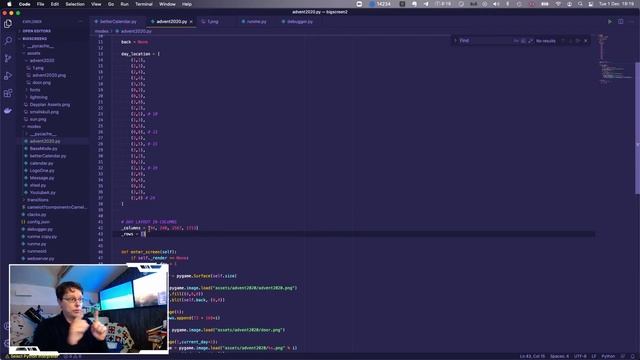Click UTF-8 encoding in status bar
Screen dimensions: 640x360
(580, 356)
